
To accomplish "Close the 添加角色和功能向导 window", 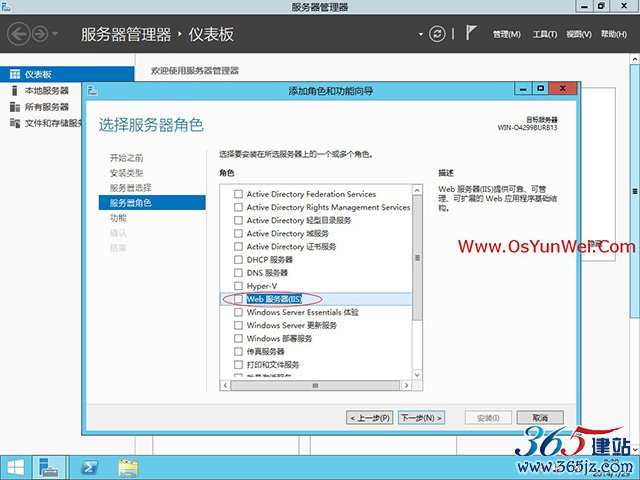I will (x=563, y=89).
